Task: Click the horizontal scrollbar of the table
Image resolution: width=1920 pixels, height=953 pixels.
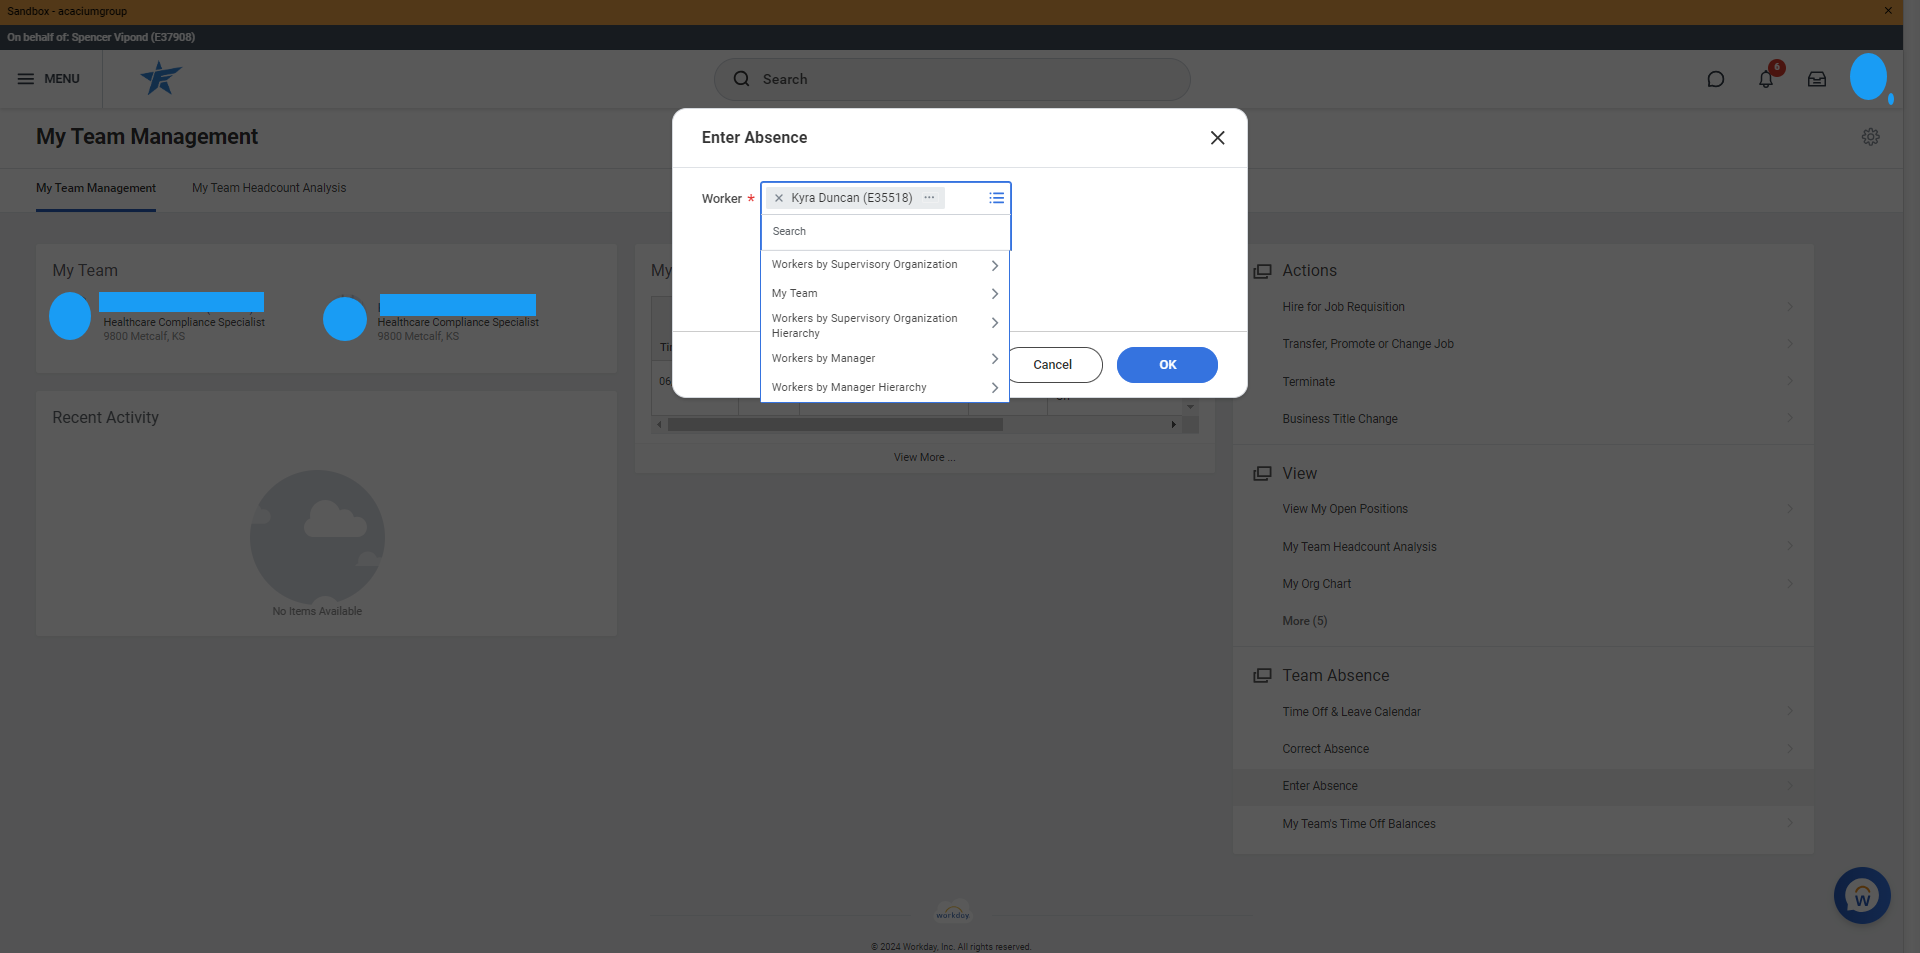Action: click(835, 425)
